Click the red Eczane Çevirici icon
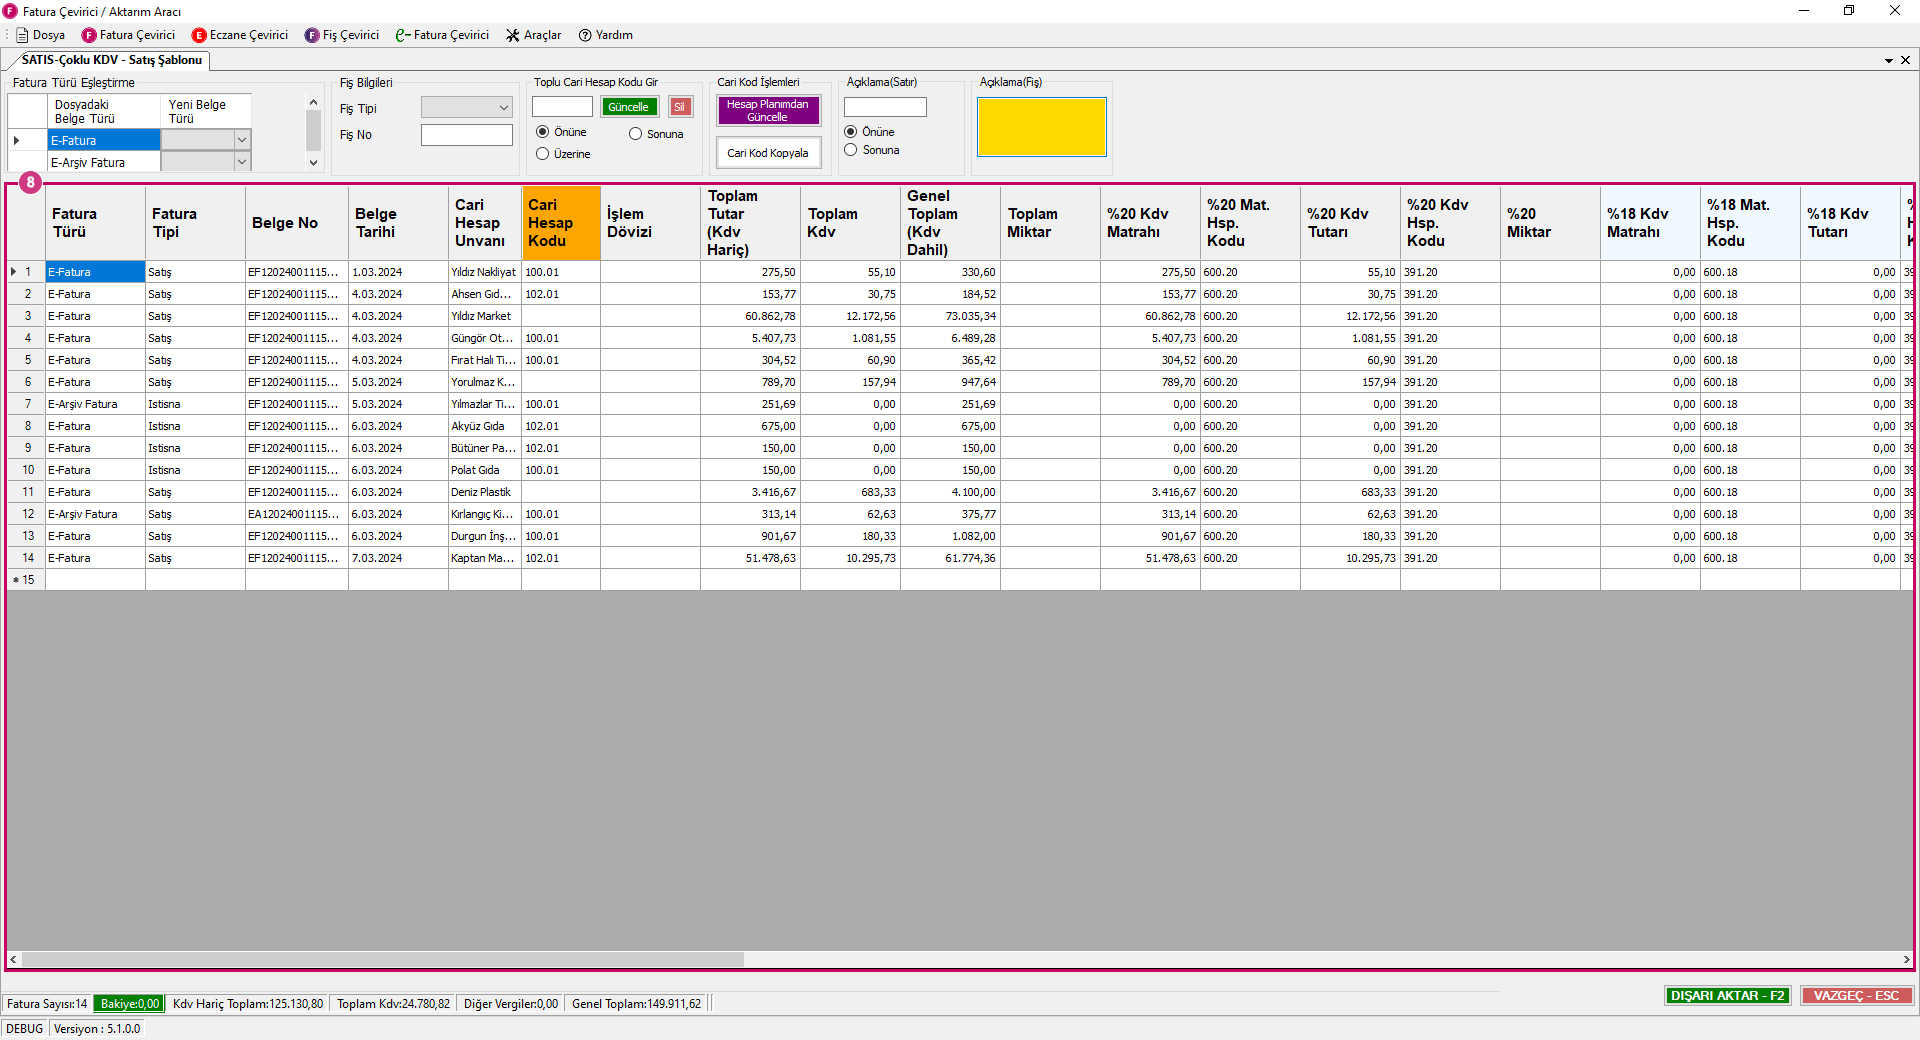Viewport: 1920px width, 1040px height. (x=199, y=35)
